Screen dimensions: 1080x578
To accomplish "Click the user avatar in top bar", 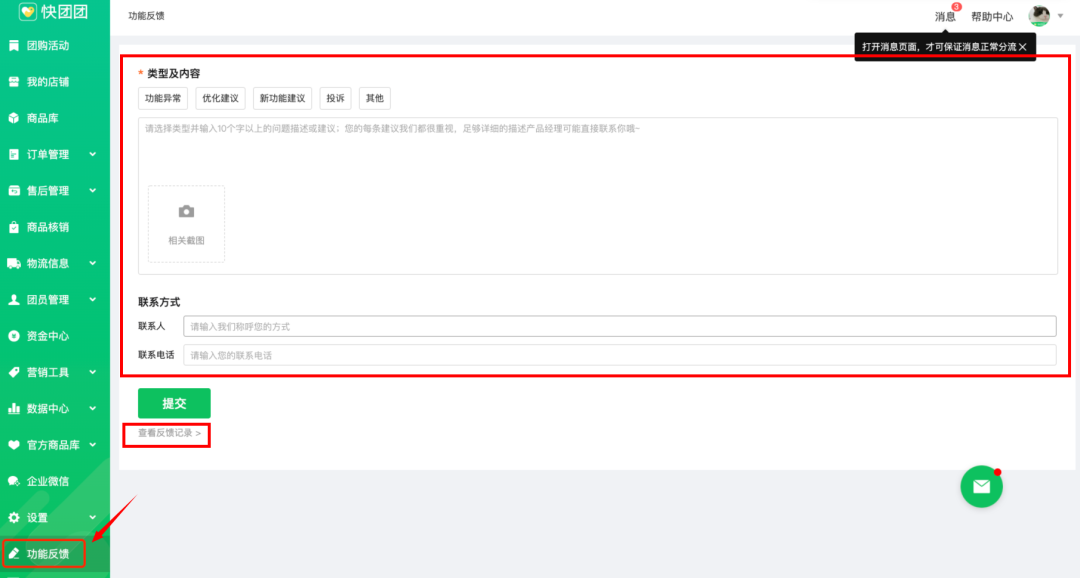I will (1039, 16).
